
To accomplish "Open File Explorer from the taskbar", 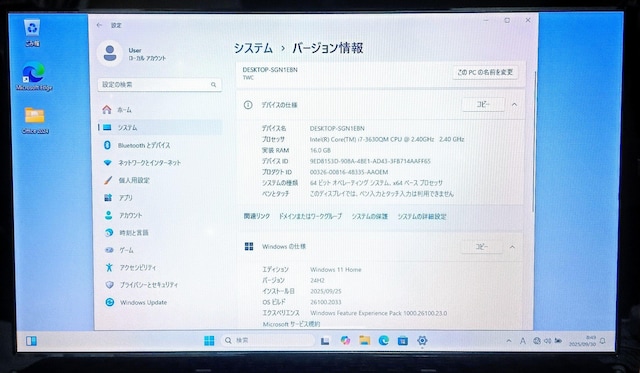I will pyautogui.click(x=364, y=340).
